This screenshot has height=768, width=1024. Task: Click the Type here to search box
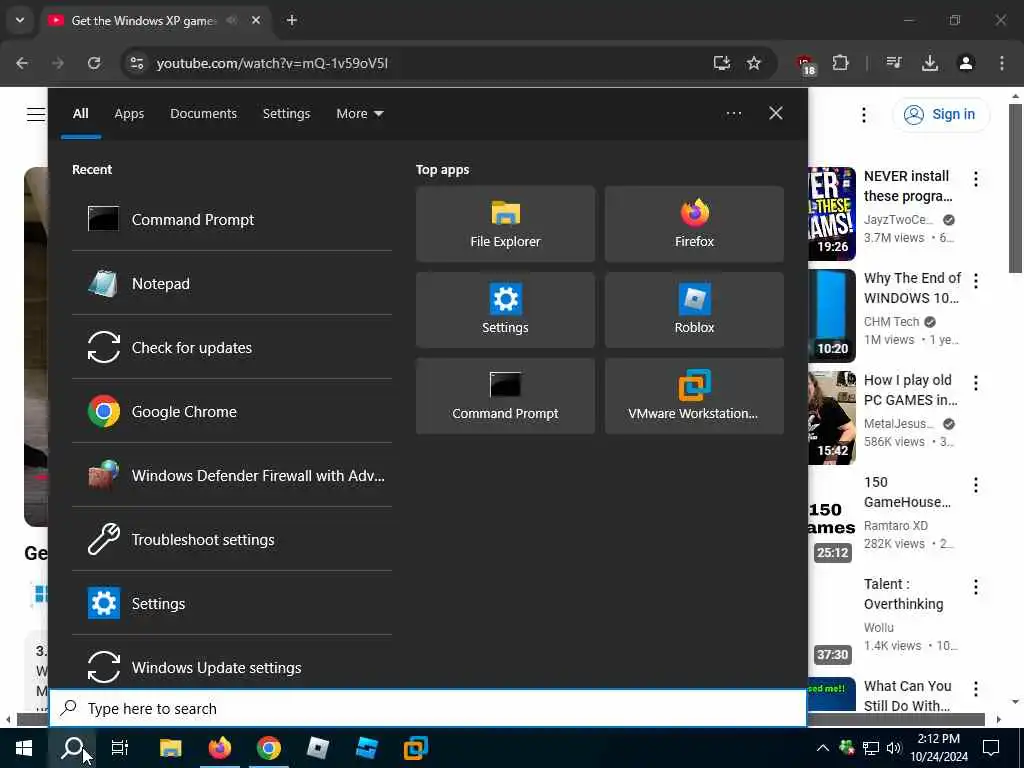tap(428, 708)
